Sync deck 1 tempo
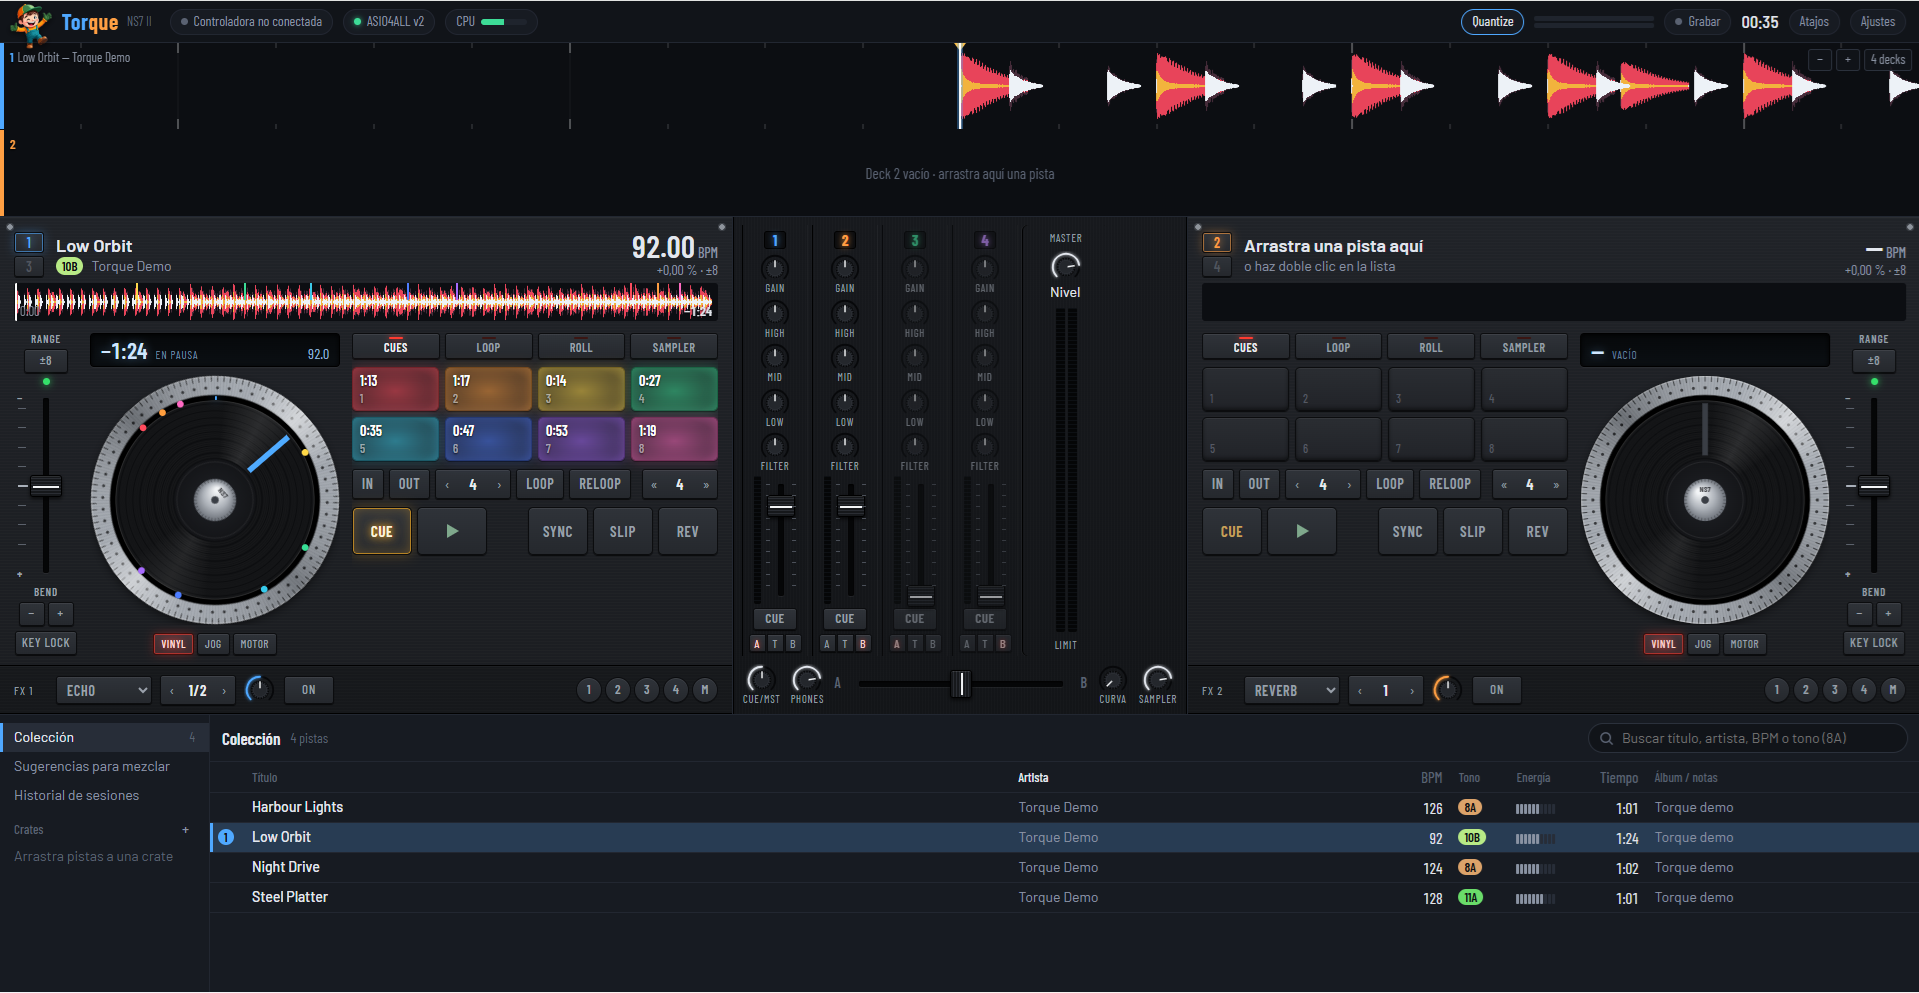The image size is (1919, 993). pos(558,531)
